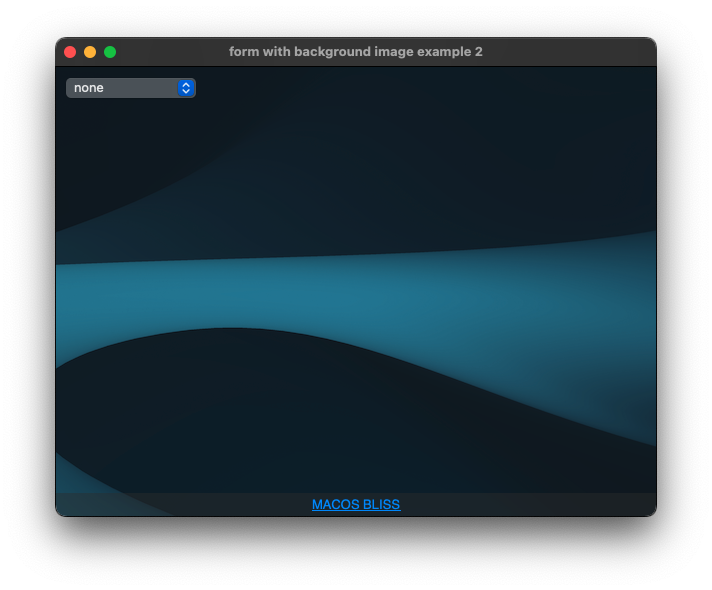Minimize the window with the yellow button

tap(90, 52)
